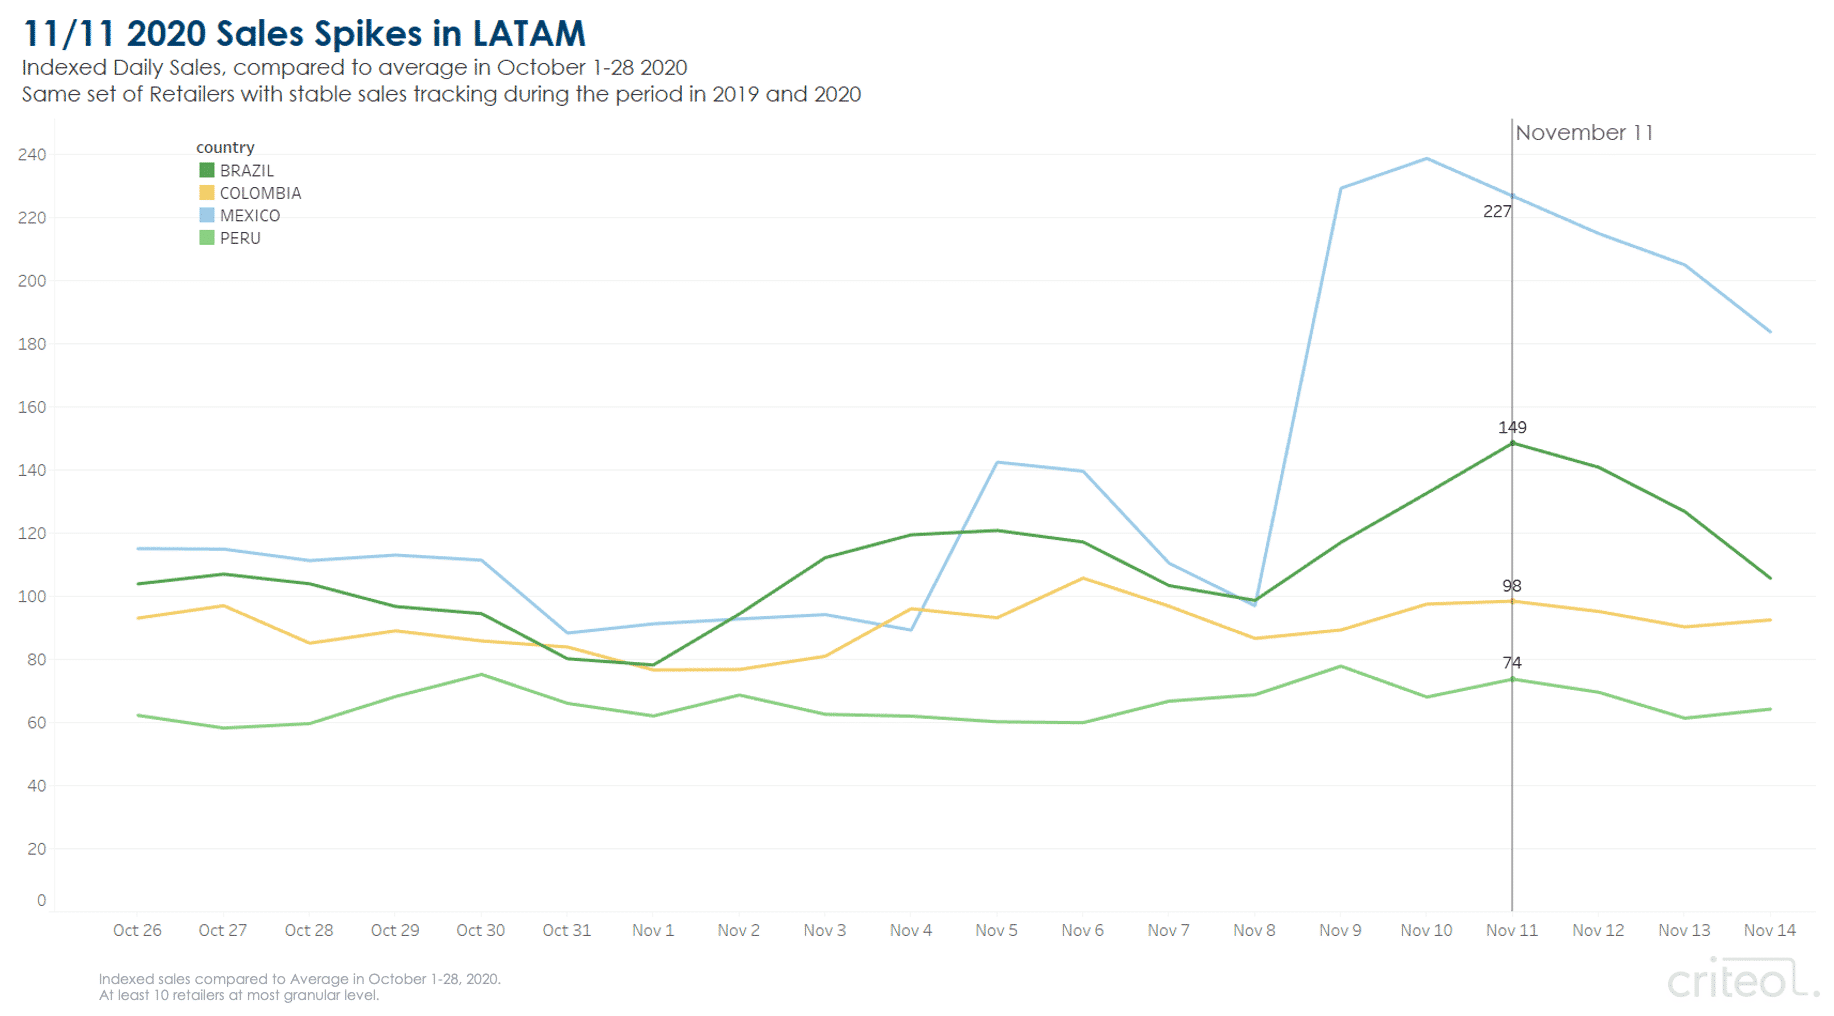Viewport: 1834px width, 1016px height.
Task: Click the 'Oct 29' x-axis label
Action: 395,930
